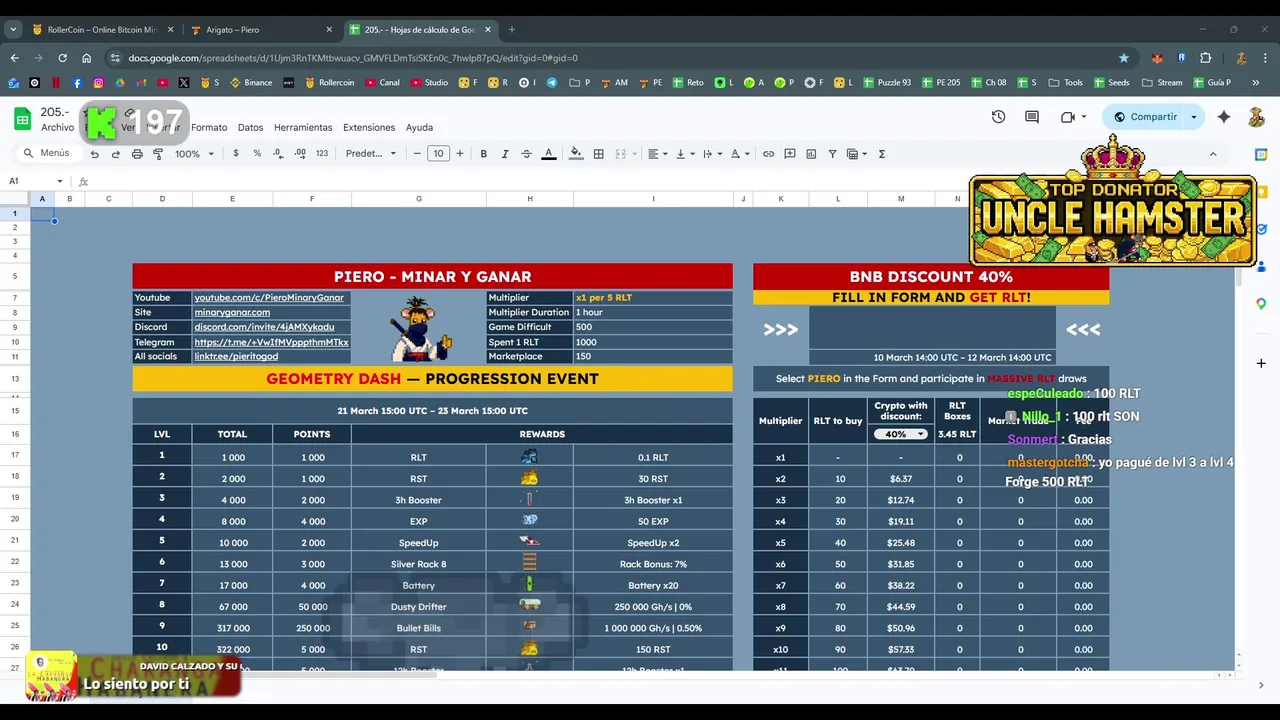1280x720 pixels.
Task: Decrease font size with minus button
Action: tap(416, 154)
